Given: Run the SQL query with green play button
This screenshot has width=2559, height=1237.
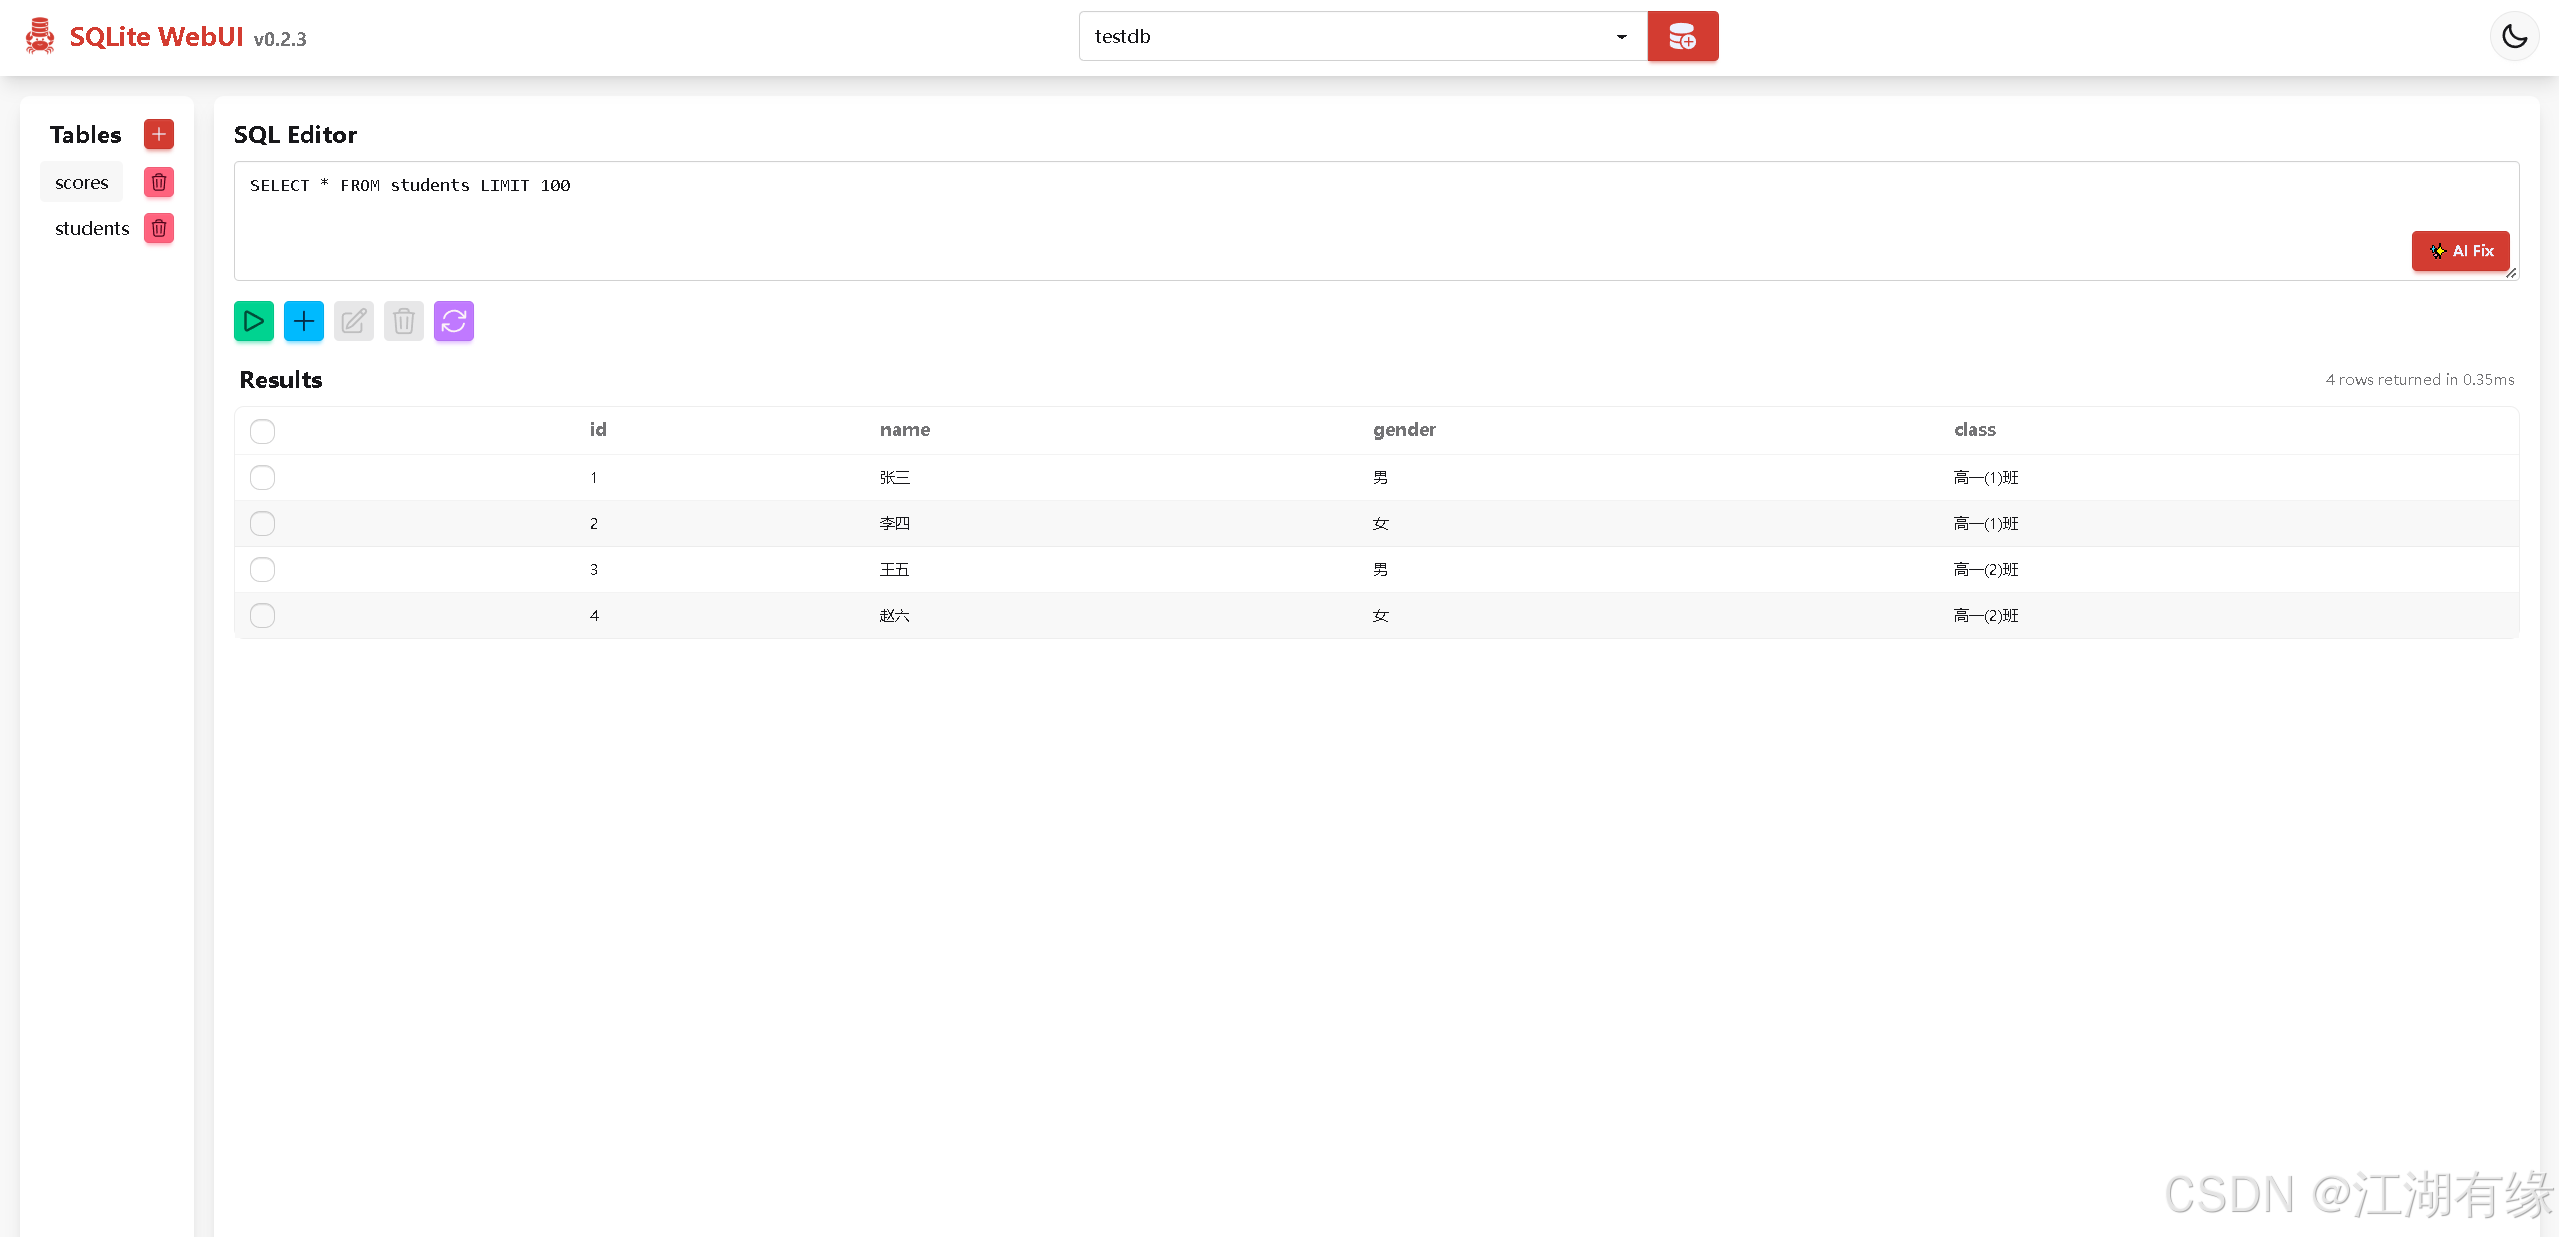Looking at the screenshot, I should pos(254,321).
